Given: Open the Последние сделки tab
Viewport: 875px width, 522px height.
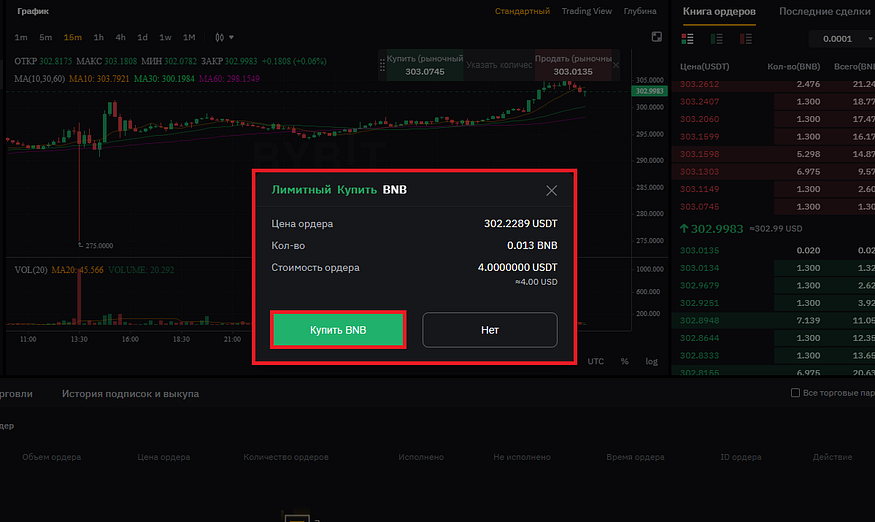Looking at the screenshot, I should (825, 12).
